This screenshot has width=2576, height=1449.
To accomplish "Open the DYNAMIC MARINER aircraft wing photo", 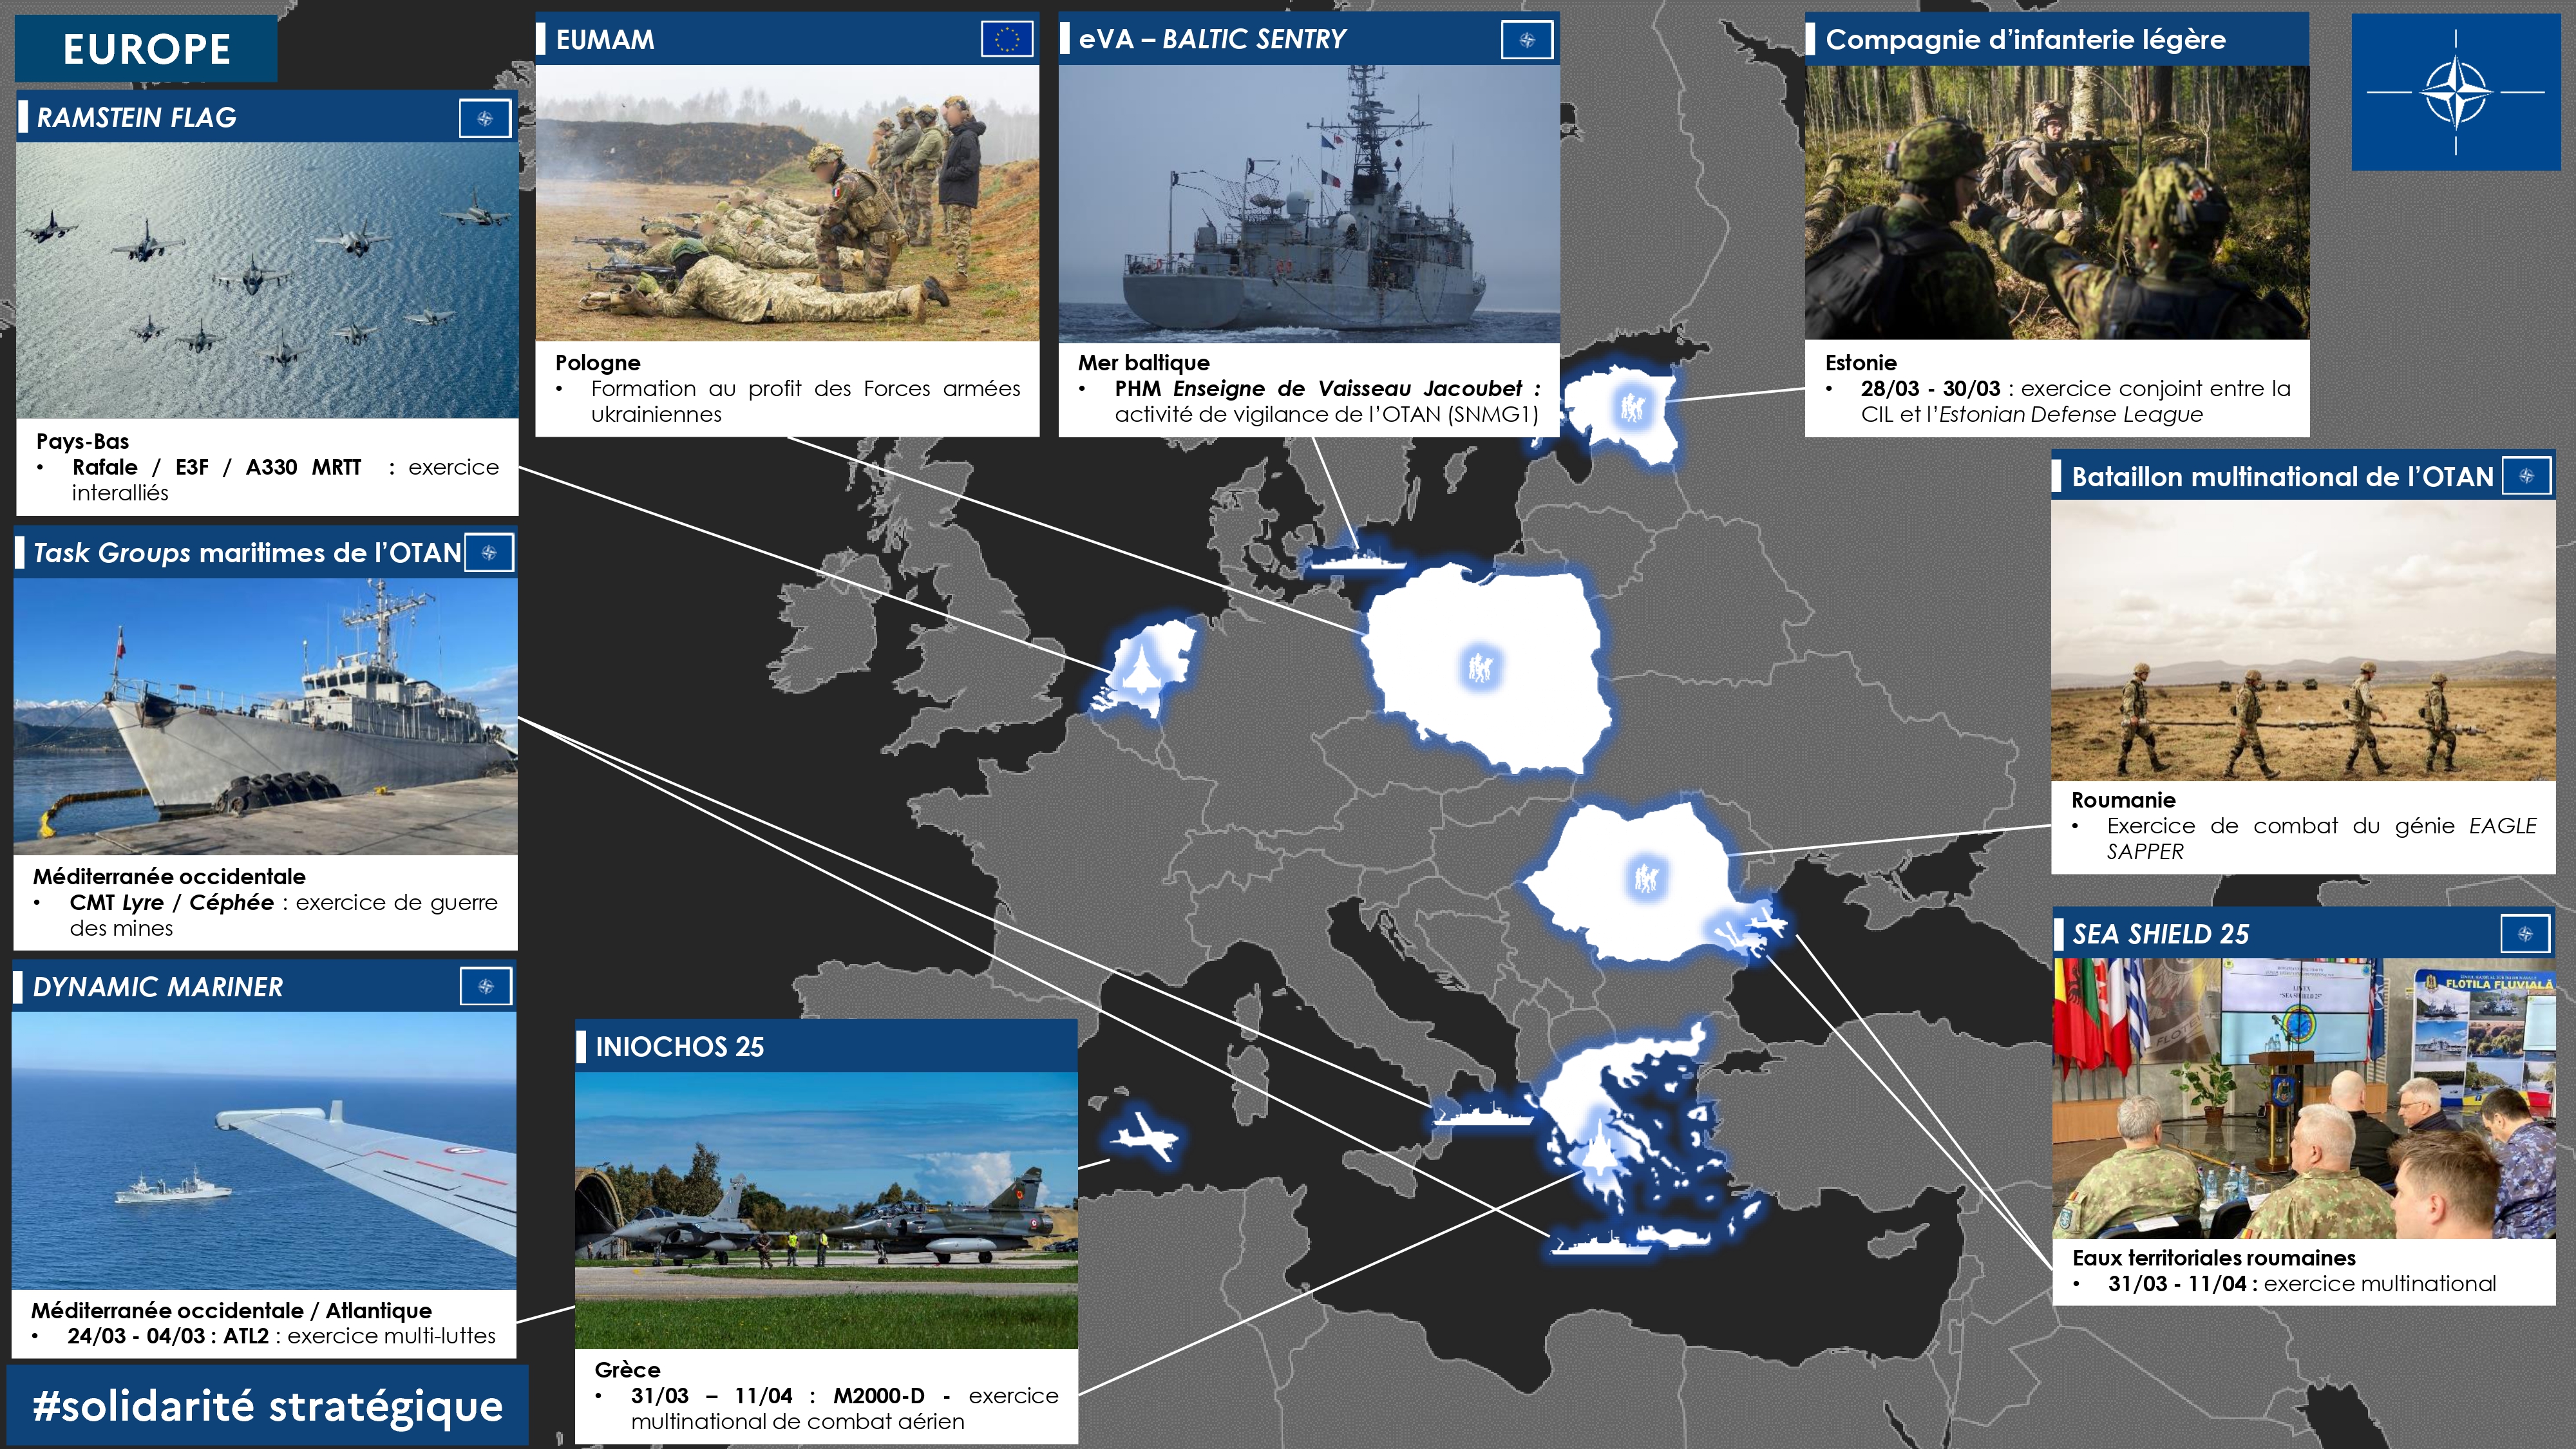I will pos(264,1150).
